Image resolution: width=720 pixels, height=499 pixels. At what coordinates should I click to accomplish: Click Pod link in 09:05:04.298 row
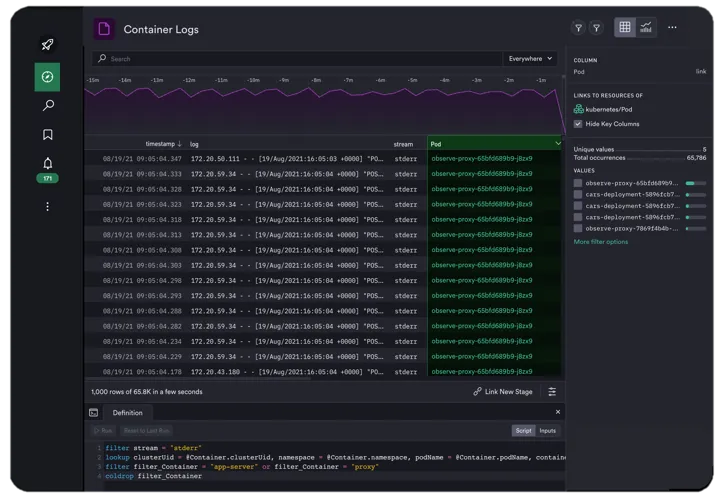(482, 280)
